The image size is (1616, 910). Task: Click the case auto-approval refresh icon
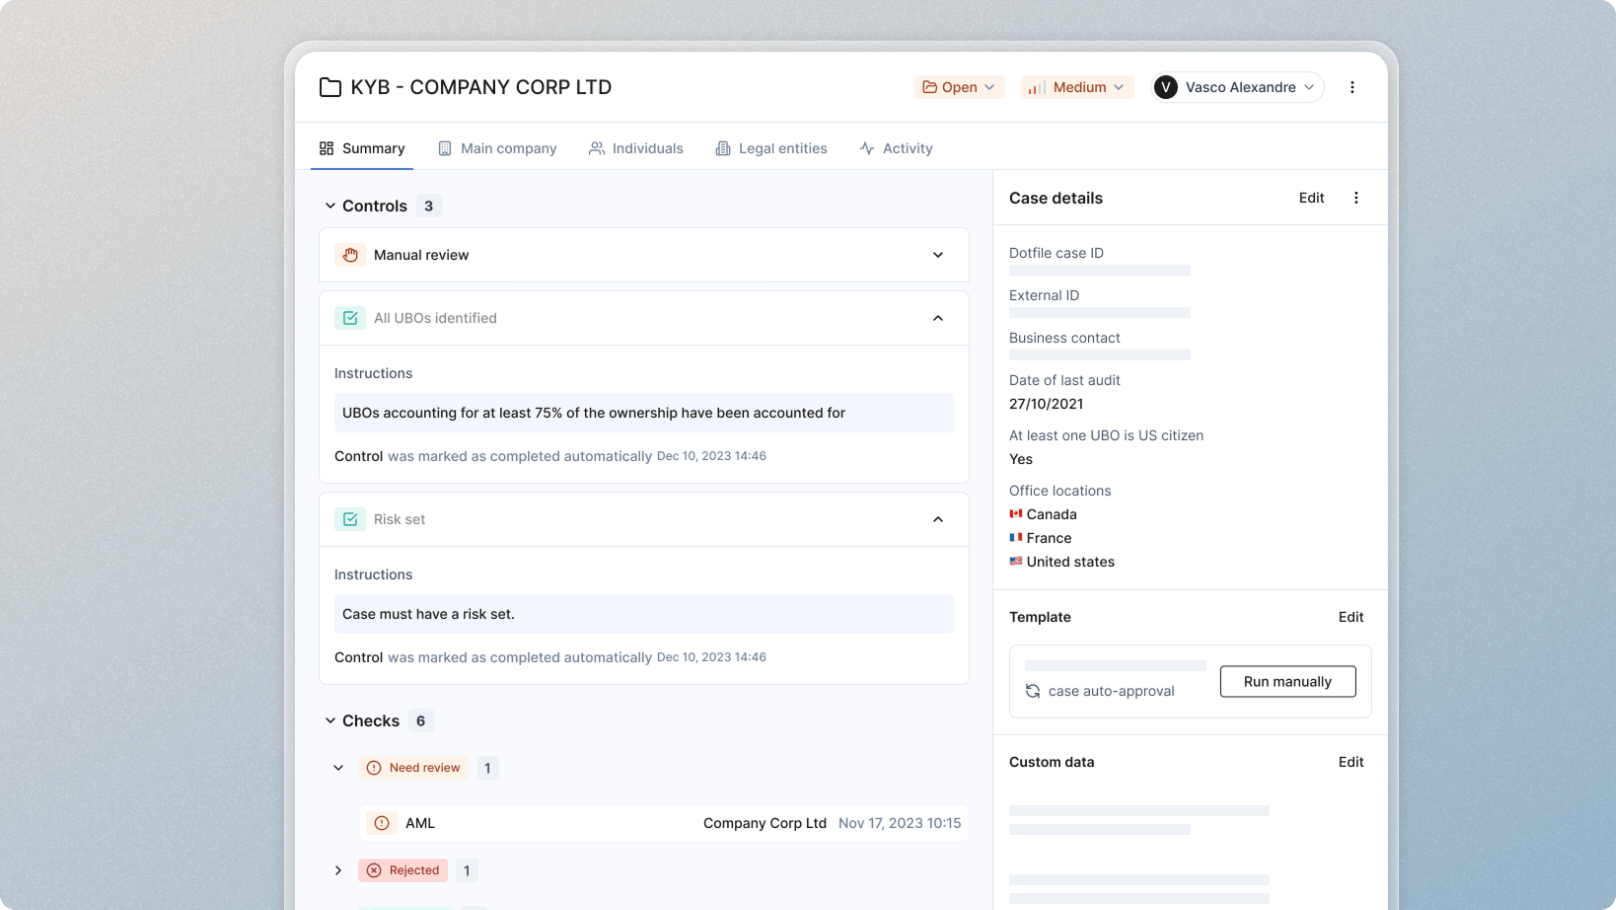pyautogui.click(x=1033, y=691)
